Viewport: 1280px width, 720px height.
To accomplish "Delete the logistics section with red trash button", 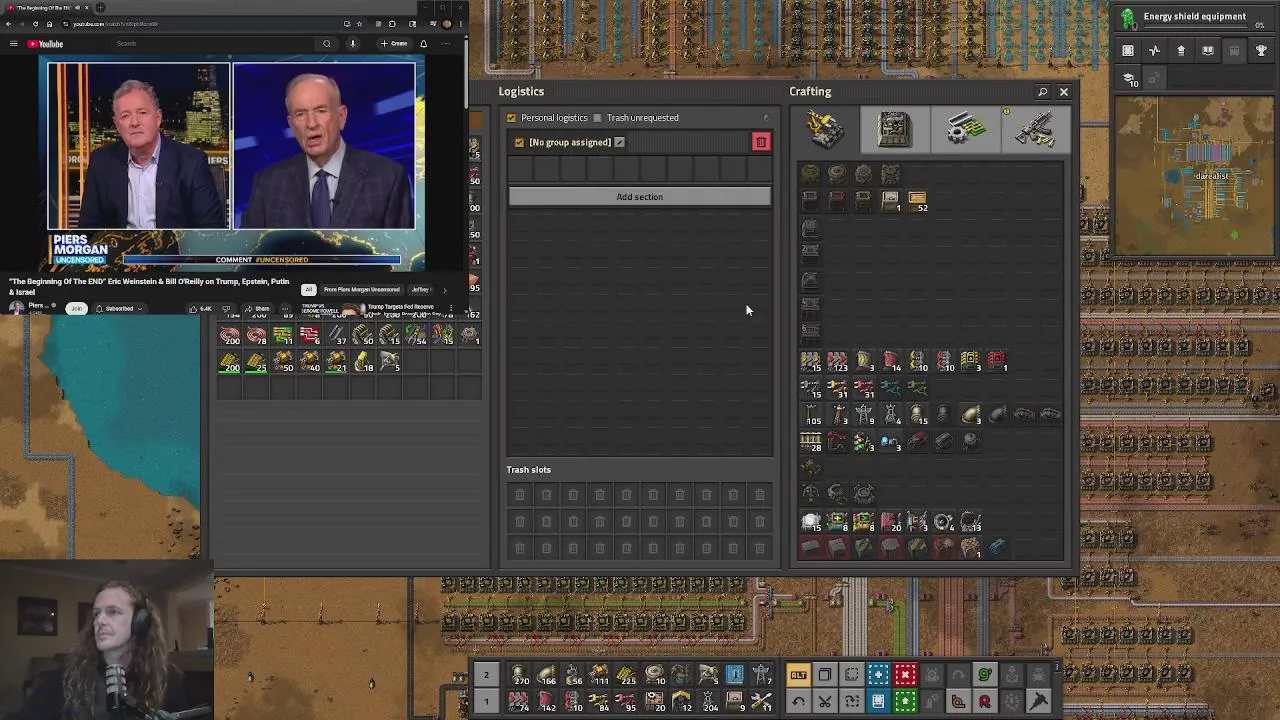I will tap(761, 142).
